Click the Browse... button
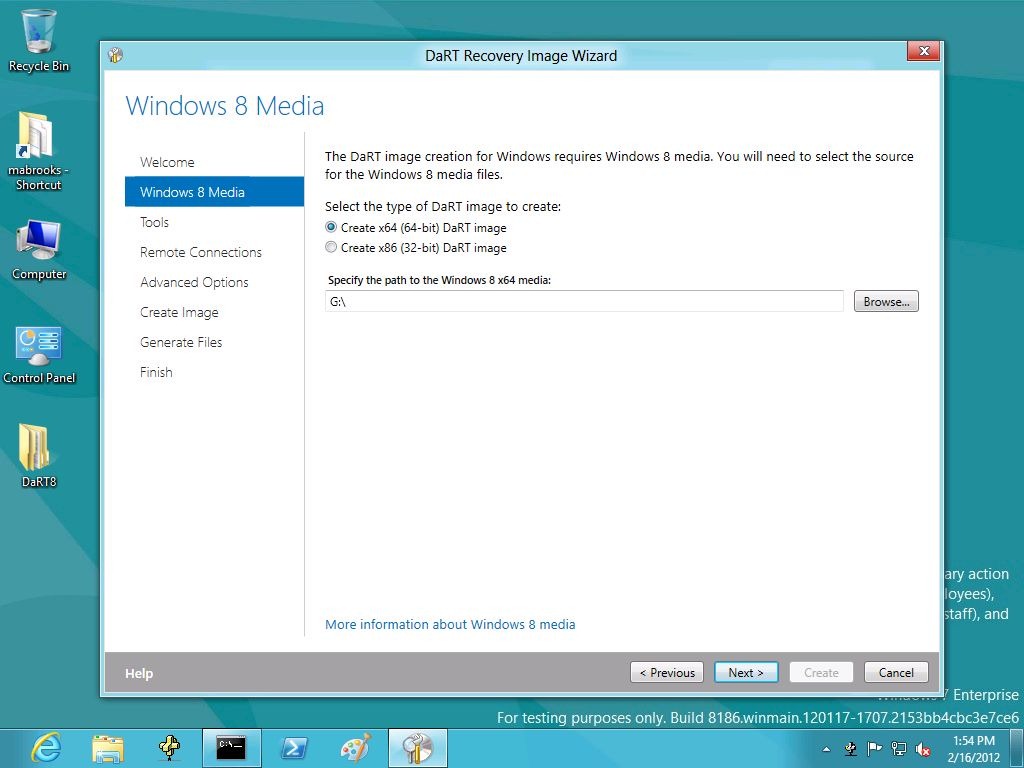Image resolution: width=1024 pixels, height=768 pixels. point(886,301)
